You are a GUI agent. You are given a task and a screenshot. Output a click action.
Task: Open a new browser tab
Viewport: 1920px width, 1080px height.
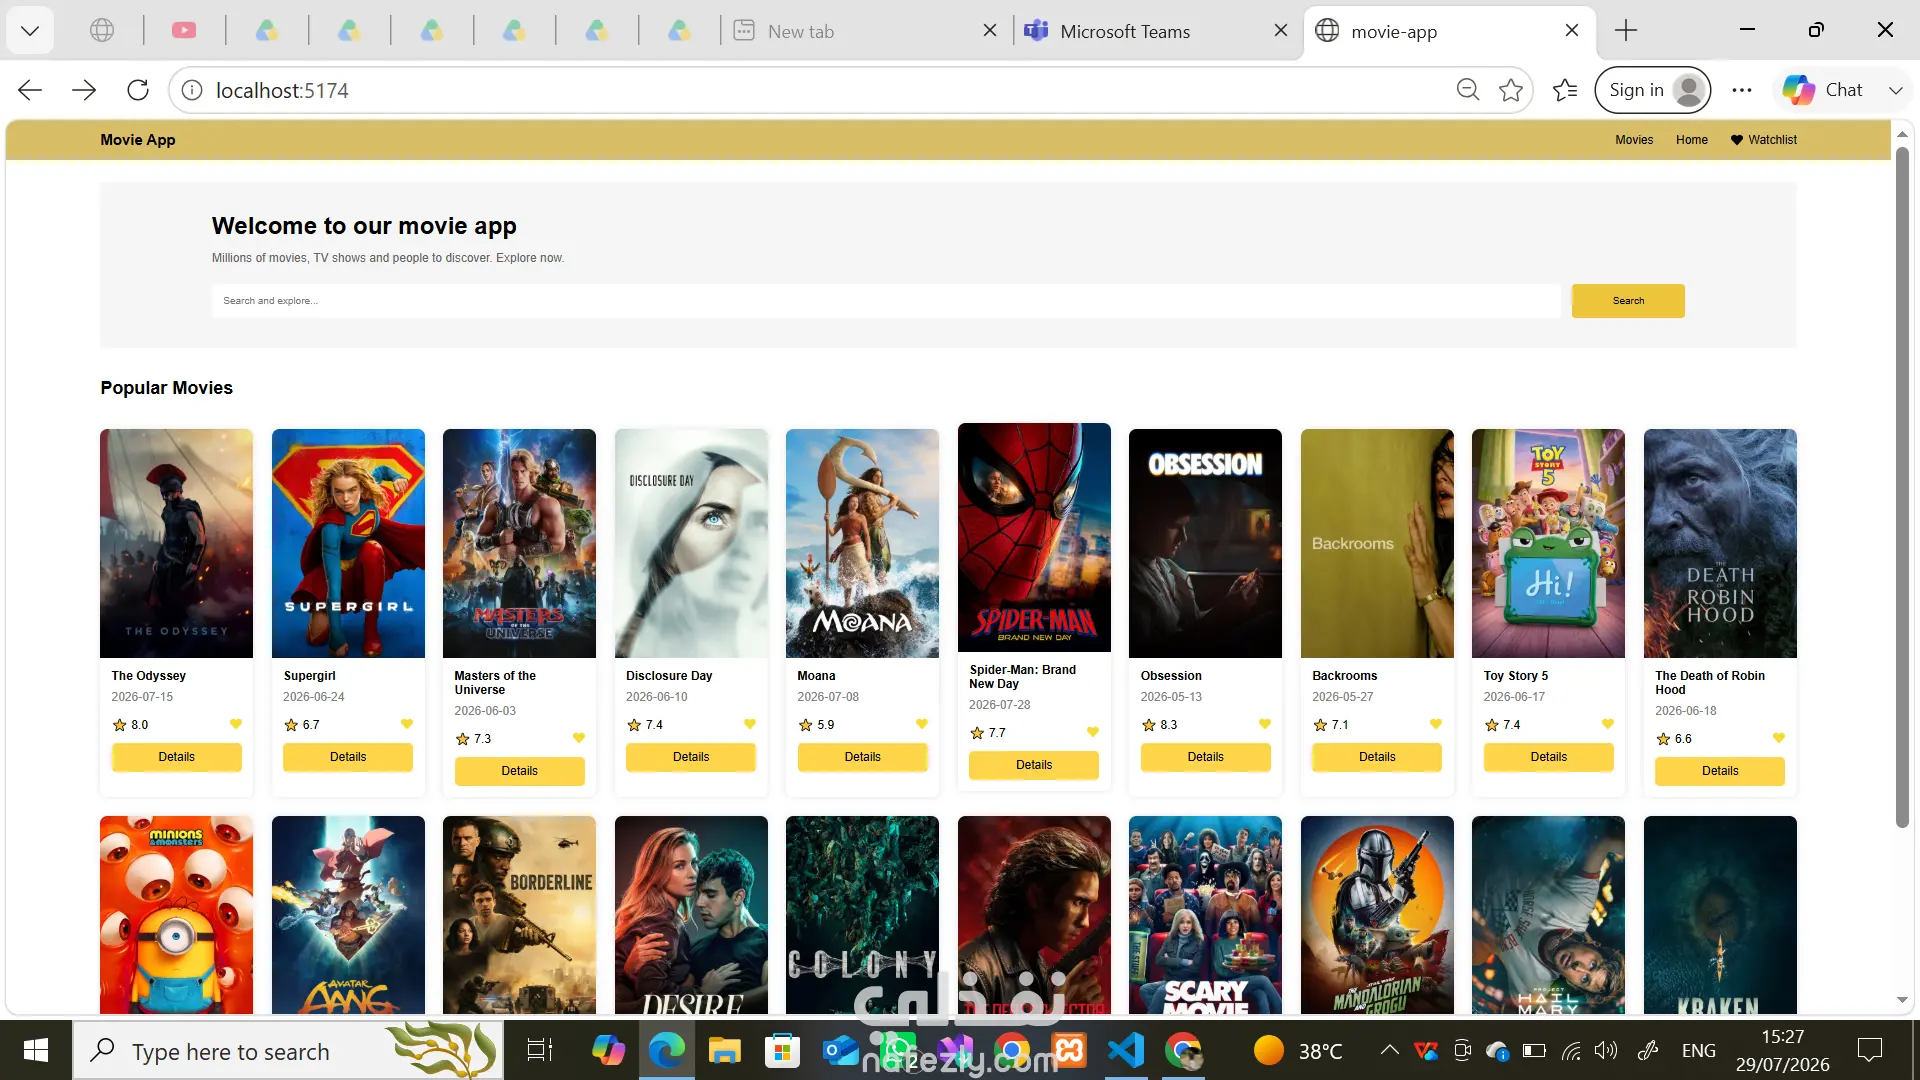point(1626,31)
